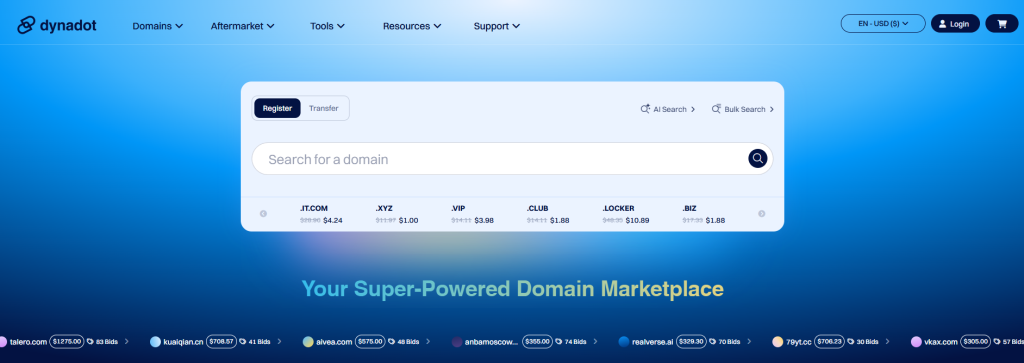The width and height of the screenshot is (1024, 363).
Task: Select the .XYZ $1.00 deal
Action: 397,214
